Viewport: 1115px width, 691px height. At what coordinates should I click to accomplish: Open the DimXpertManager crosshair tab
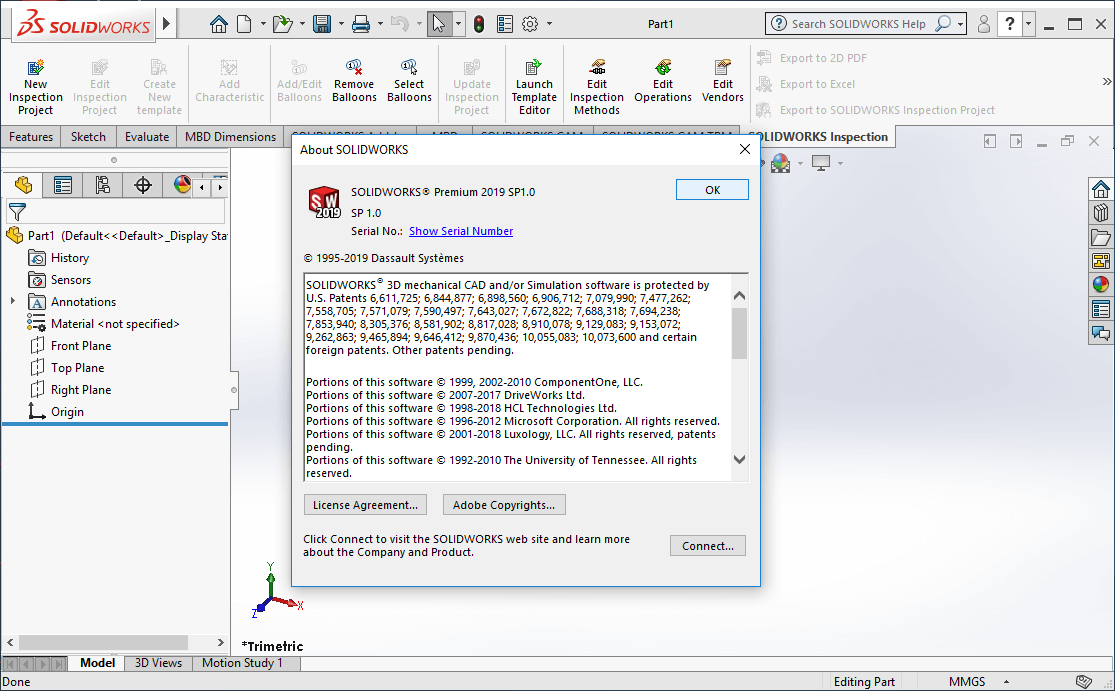pos(143,186)
